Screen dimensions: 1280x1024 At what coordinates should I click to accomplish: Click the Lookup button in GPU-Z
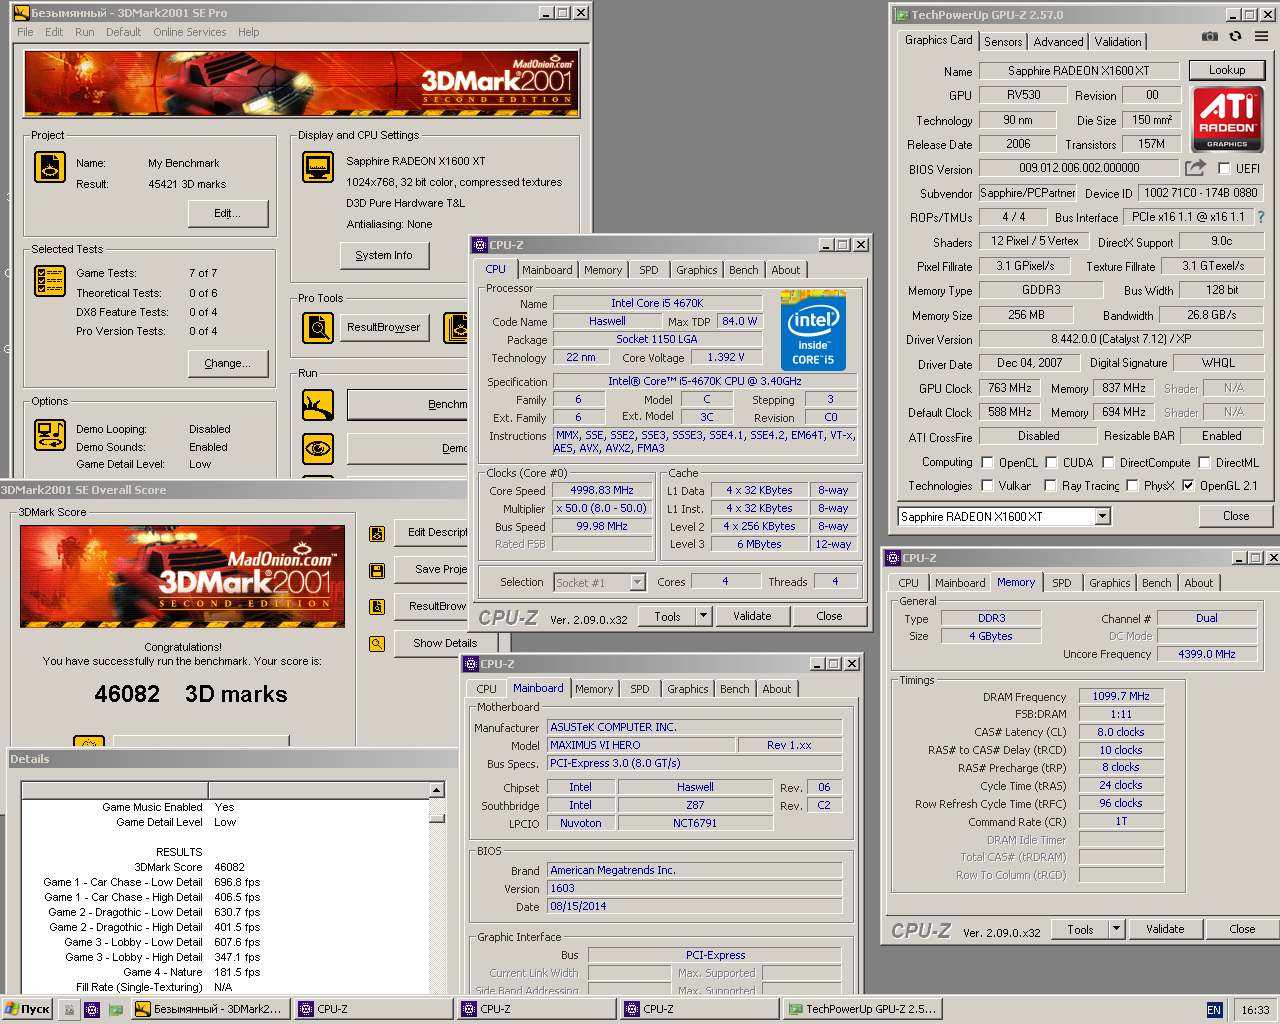(x=1226, y=70)
